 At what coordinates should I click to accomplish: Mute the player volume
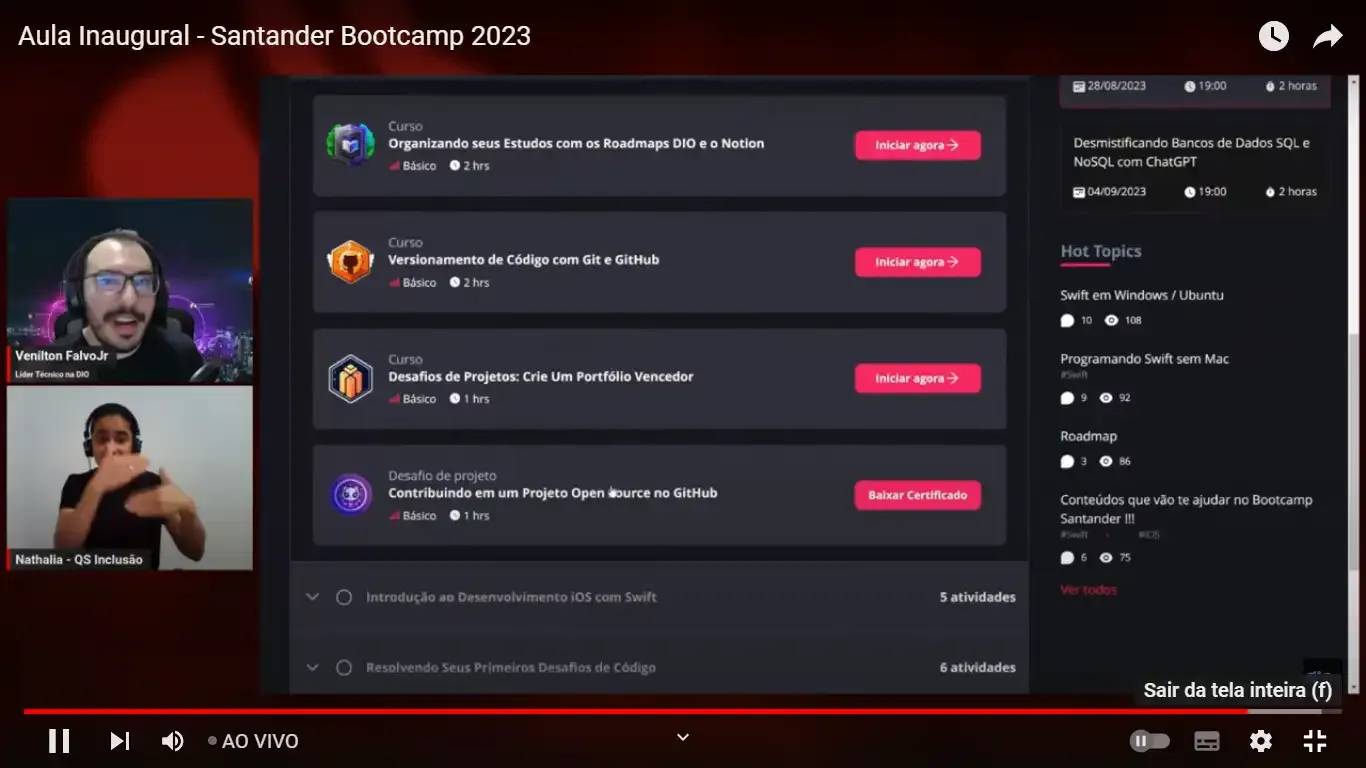tap(173, 741)
